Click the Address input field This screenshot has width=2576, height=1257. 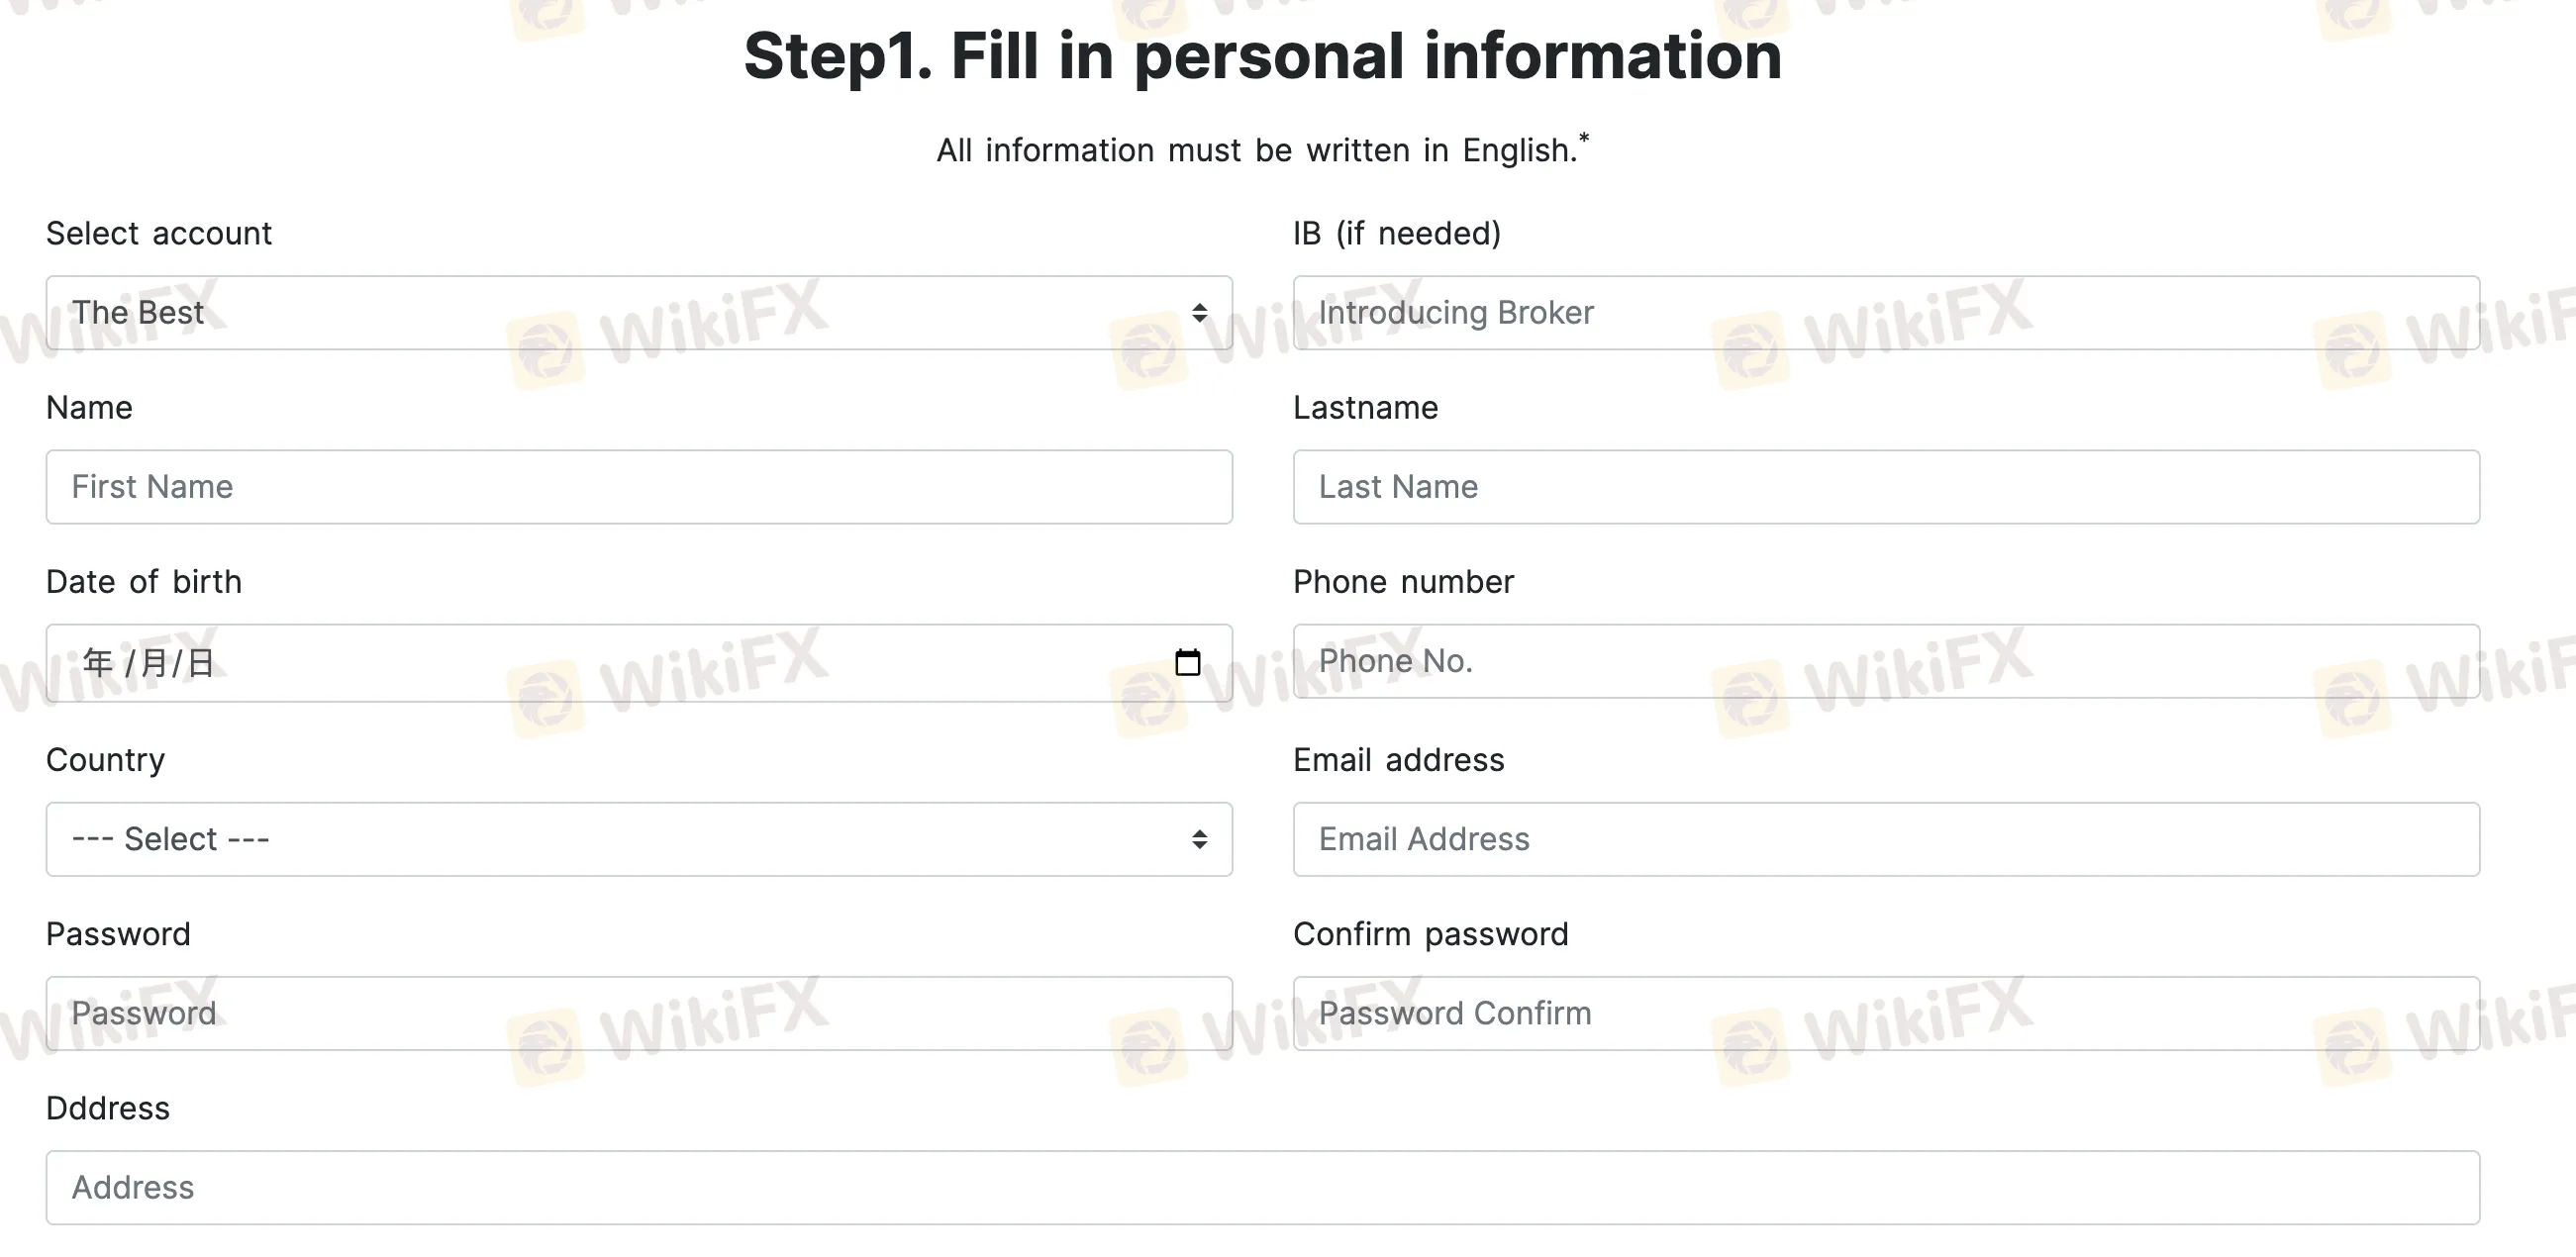pyautogui.click(x=1262, y=1187)
